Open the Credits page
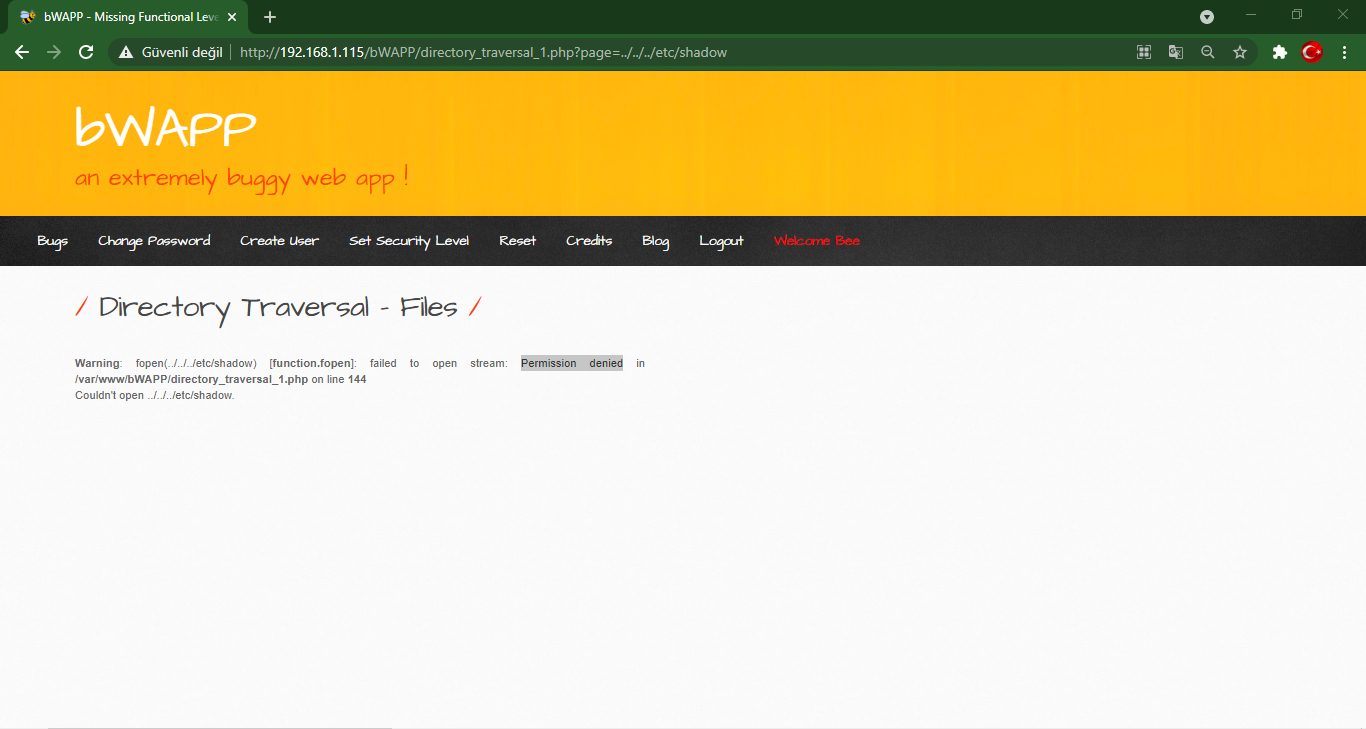This screenshot has width=1366, height=729. pyautogui.click(x=589, y=241)
